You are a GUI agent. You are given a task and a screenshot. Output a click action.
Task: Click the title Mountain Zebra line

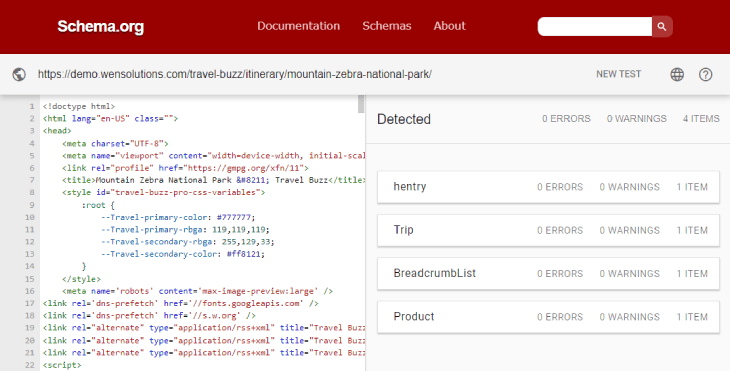pyautogui.click(x=214, y=180)
